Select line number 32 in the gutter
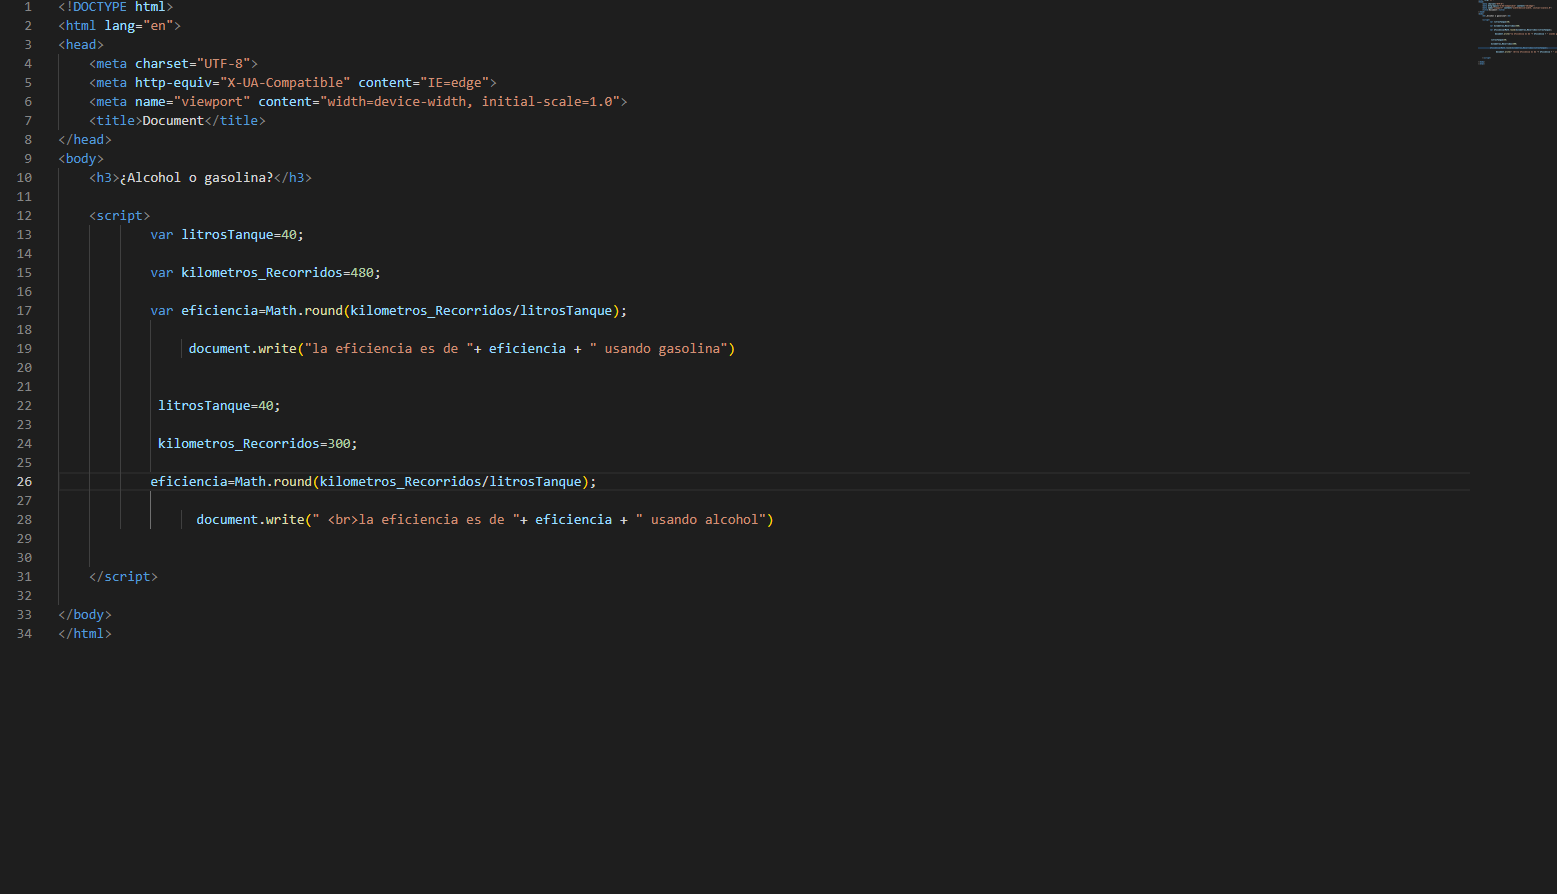The image size is (1557, 894). click(24, 596)
